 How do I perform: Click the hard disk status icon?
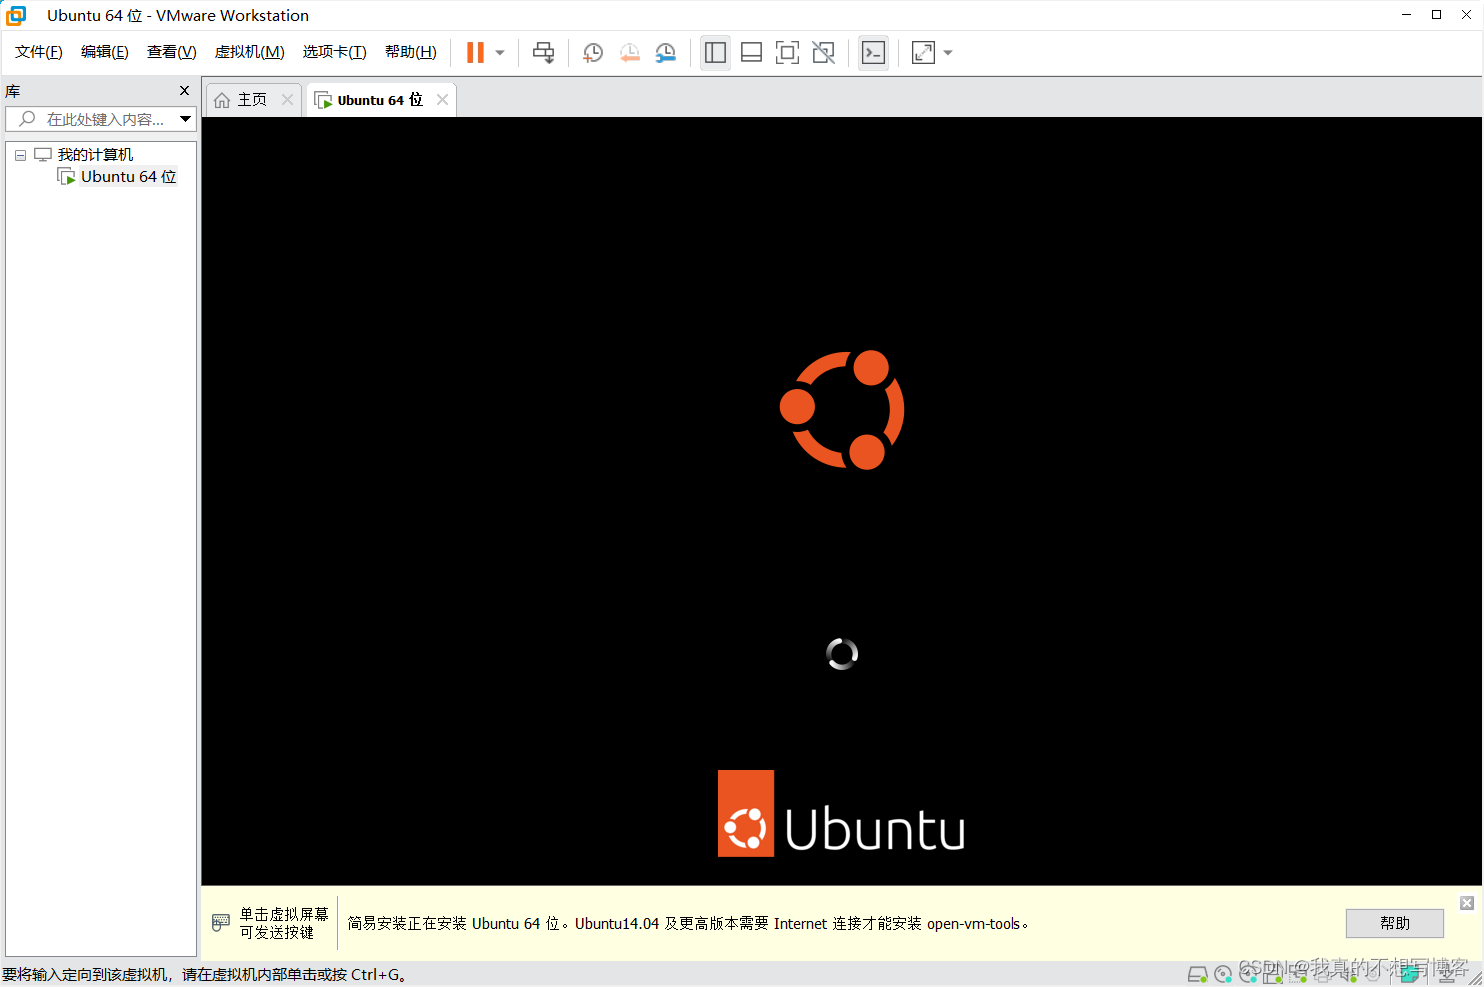click(x=1197, y=973)
